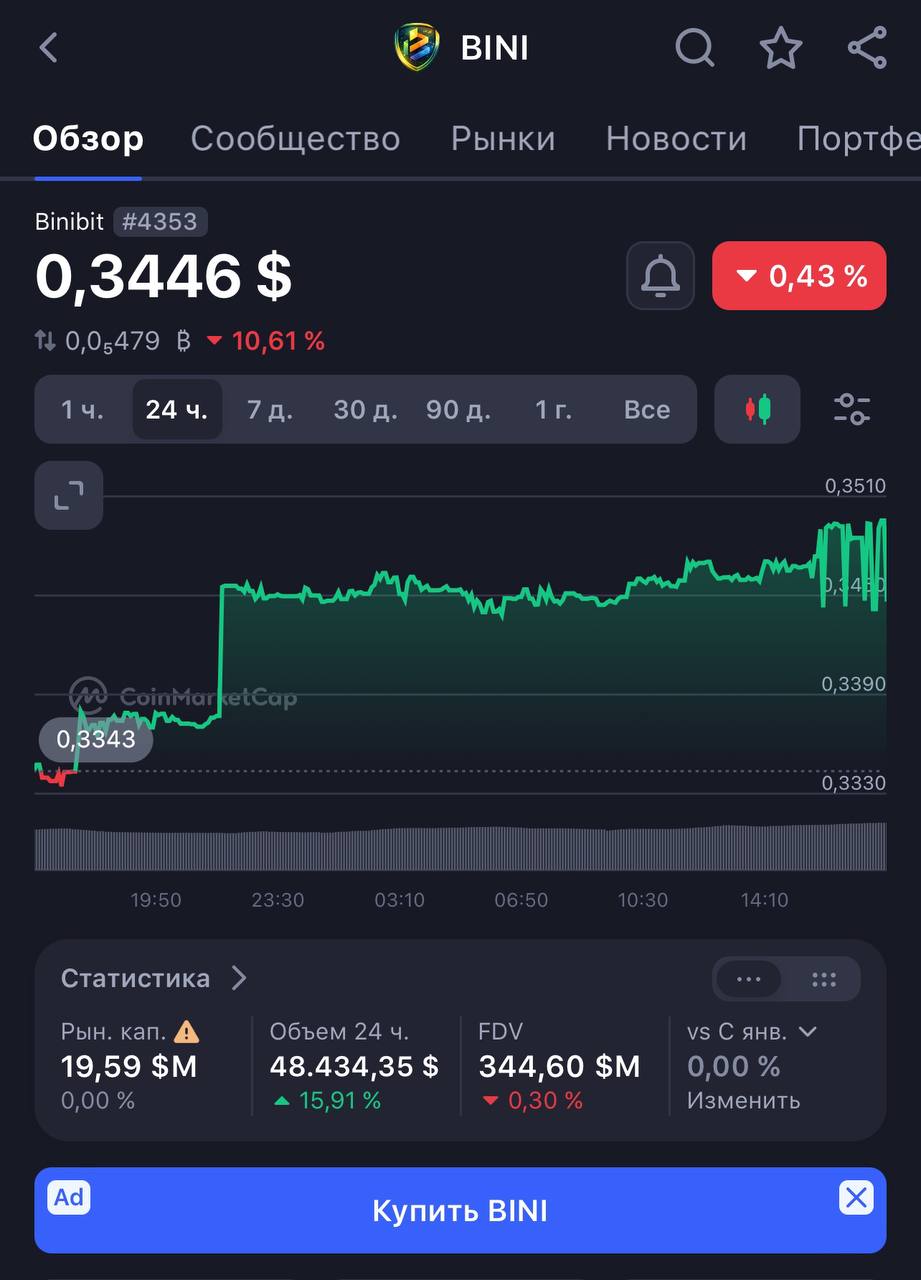This screenshot has width=921, height=1280.
Task: Swap USD/BTC price arrows icon
Action: coord(45,341)
